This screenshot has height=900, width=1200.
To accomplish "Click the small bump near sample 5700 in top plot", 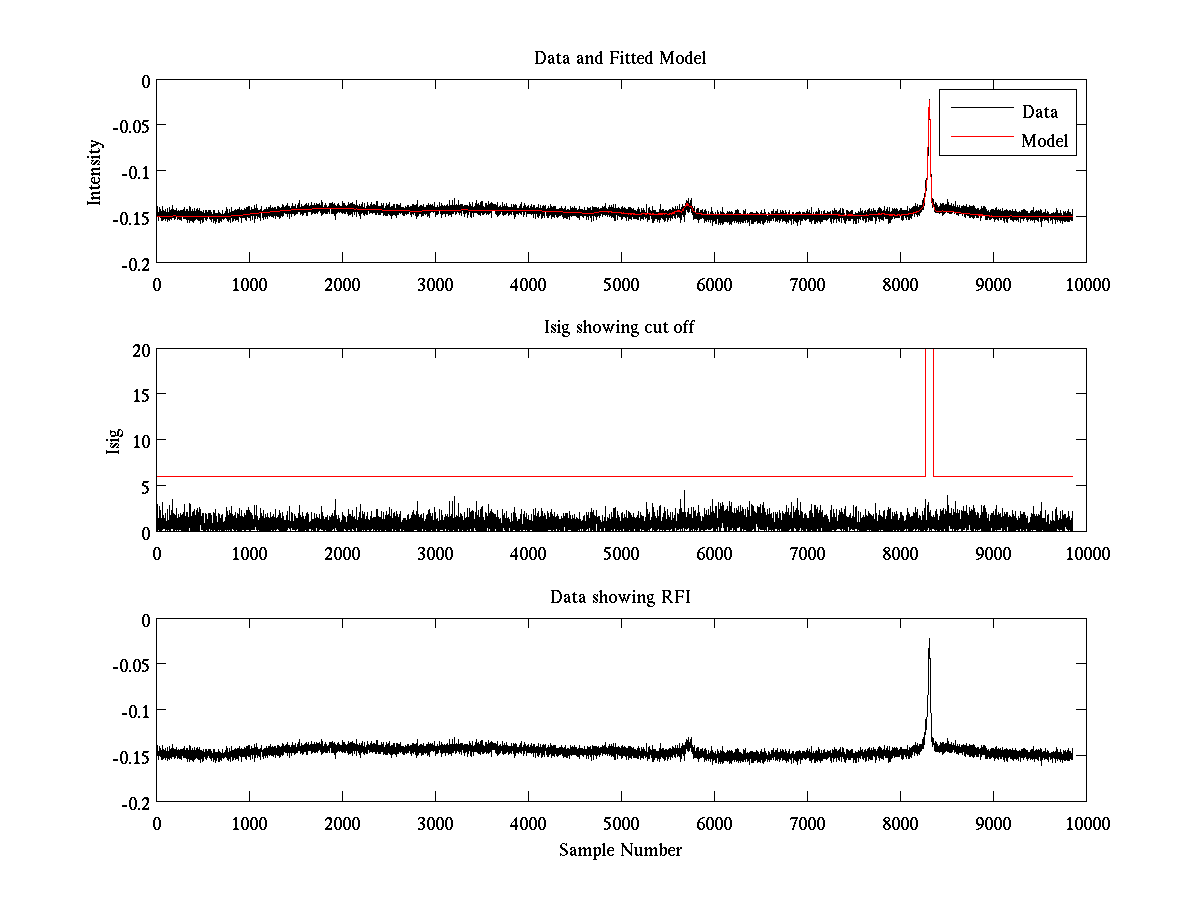I will tap(688, 205).
